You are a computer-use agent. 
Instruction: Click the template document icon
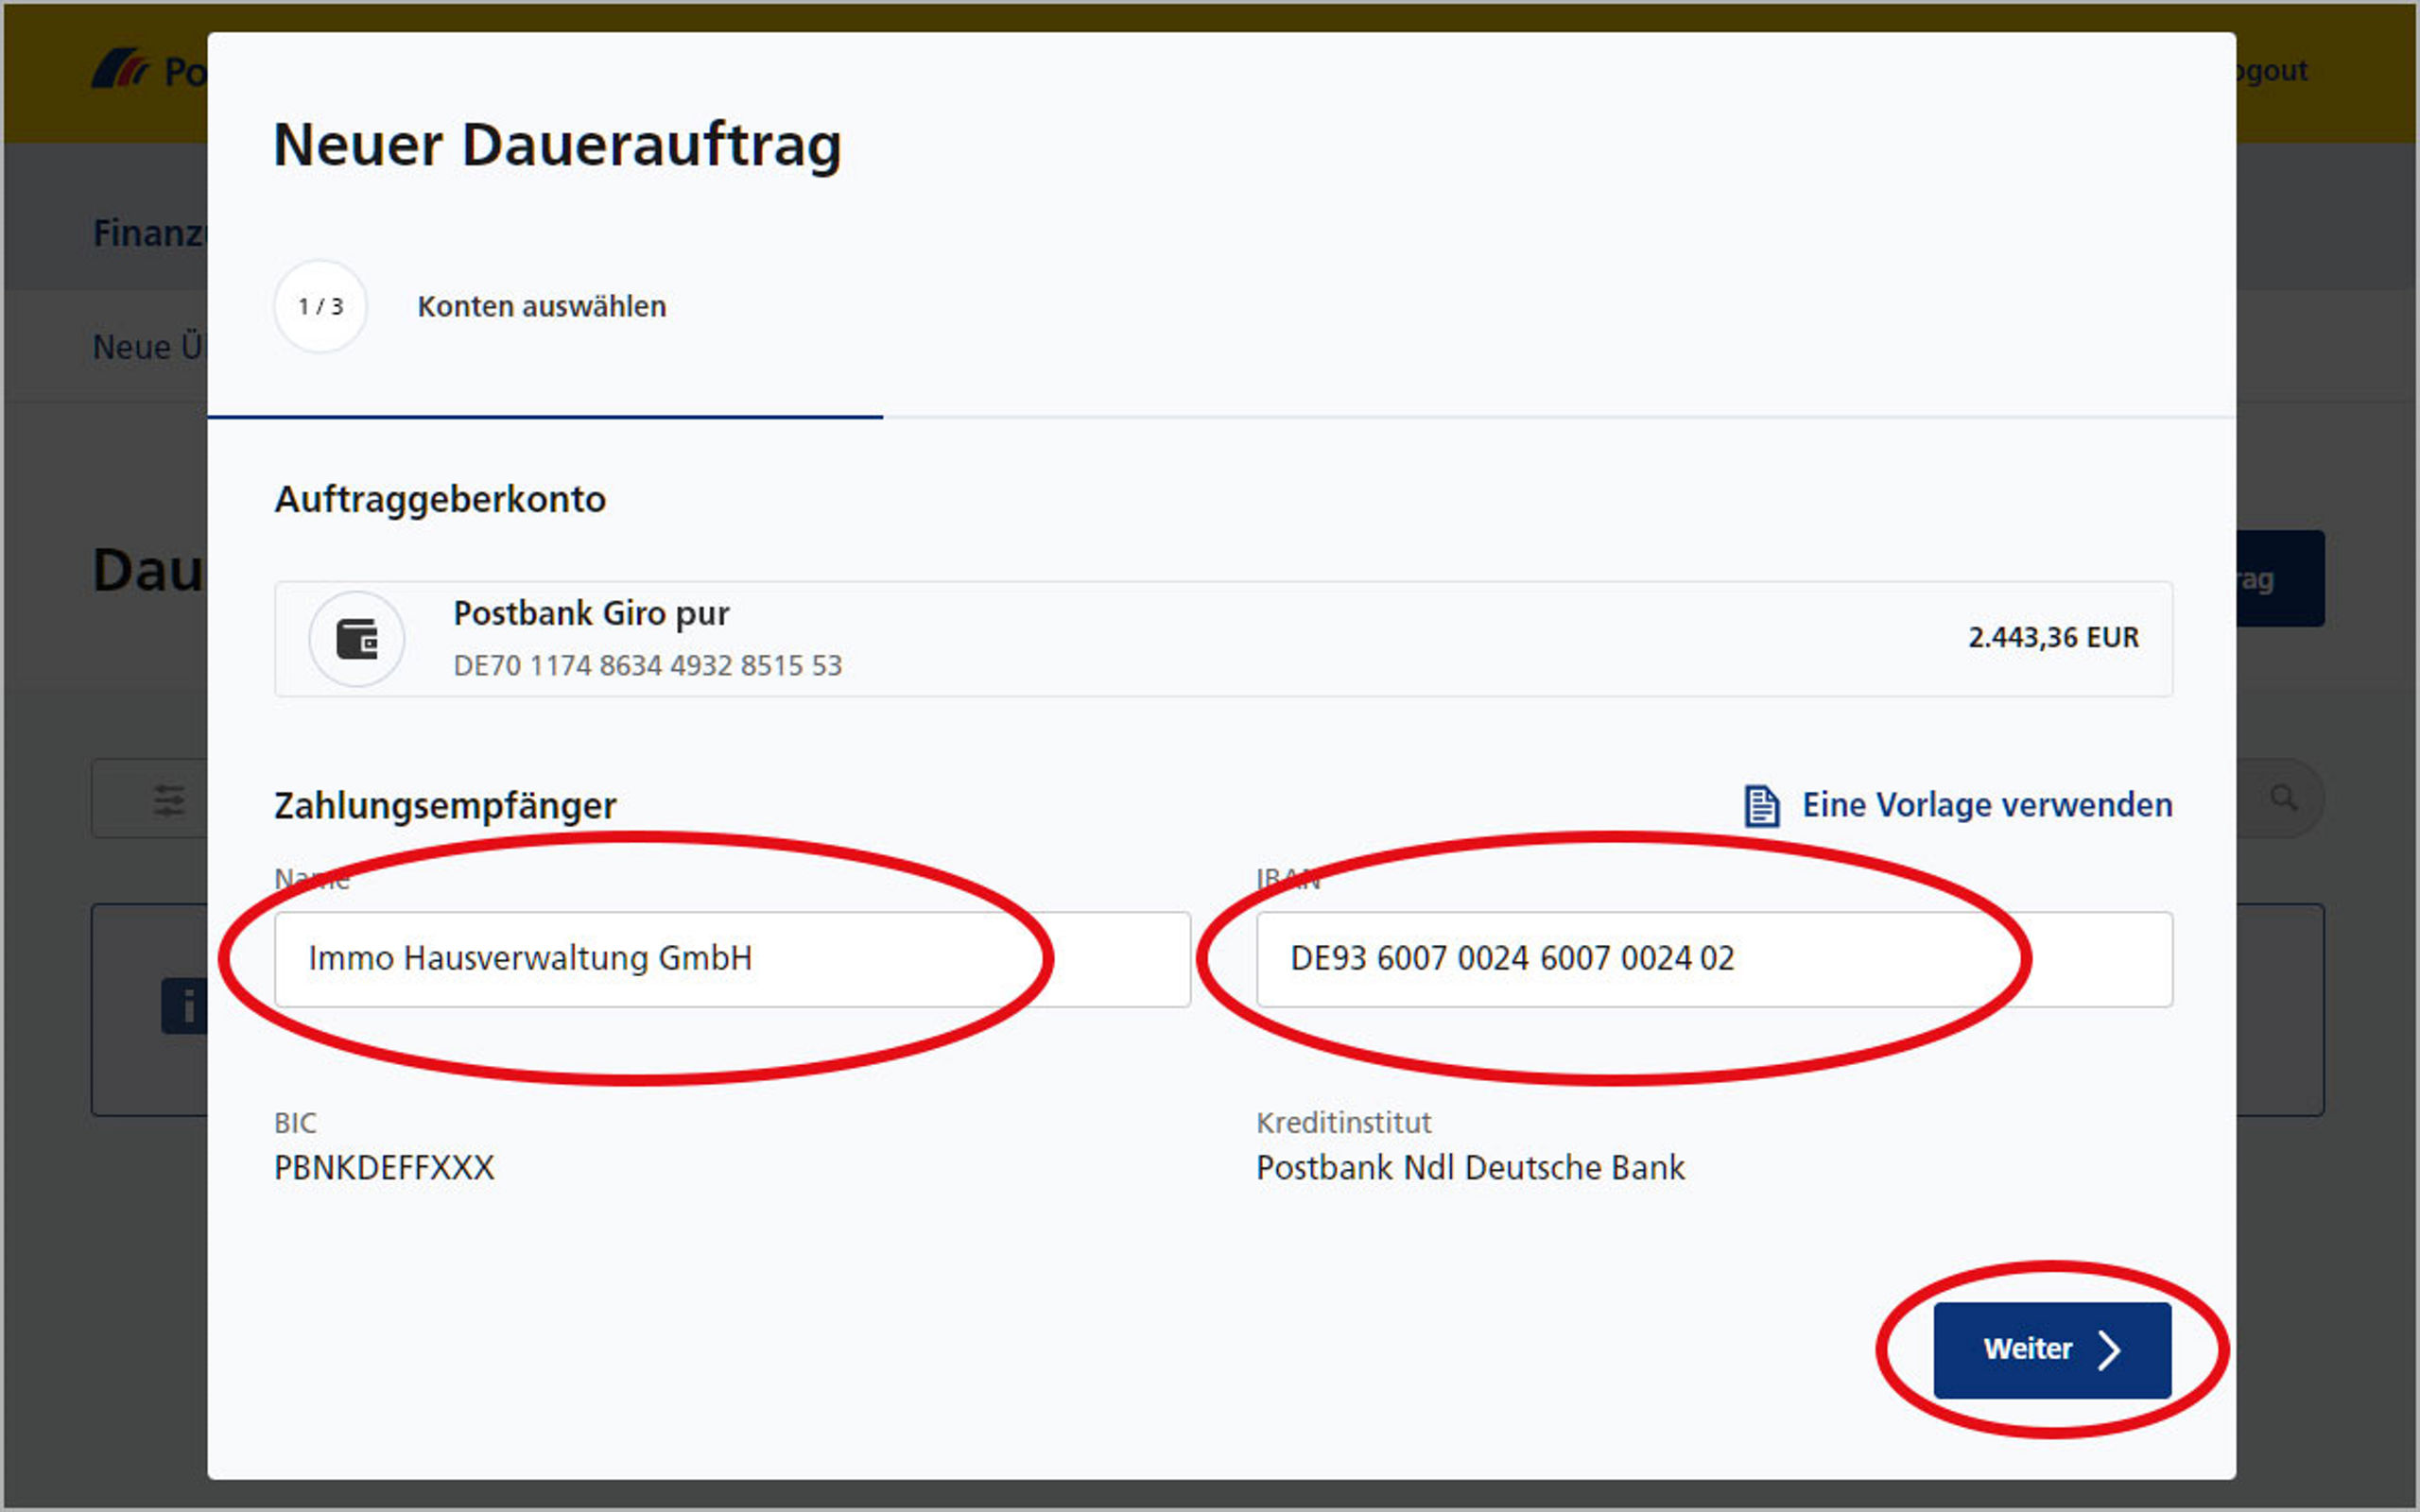[1762, 806]
